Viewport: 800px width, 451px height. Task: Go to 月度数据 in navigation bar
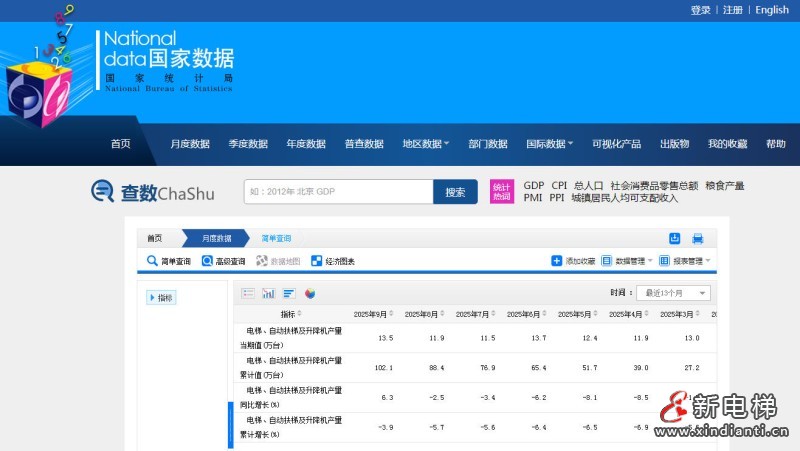pyautogui.click(x=190, y=144)
